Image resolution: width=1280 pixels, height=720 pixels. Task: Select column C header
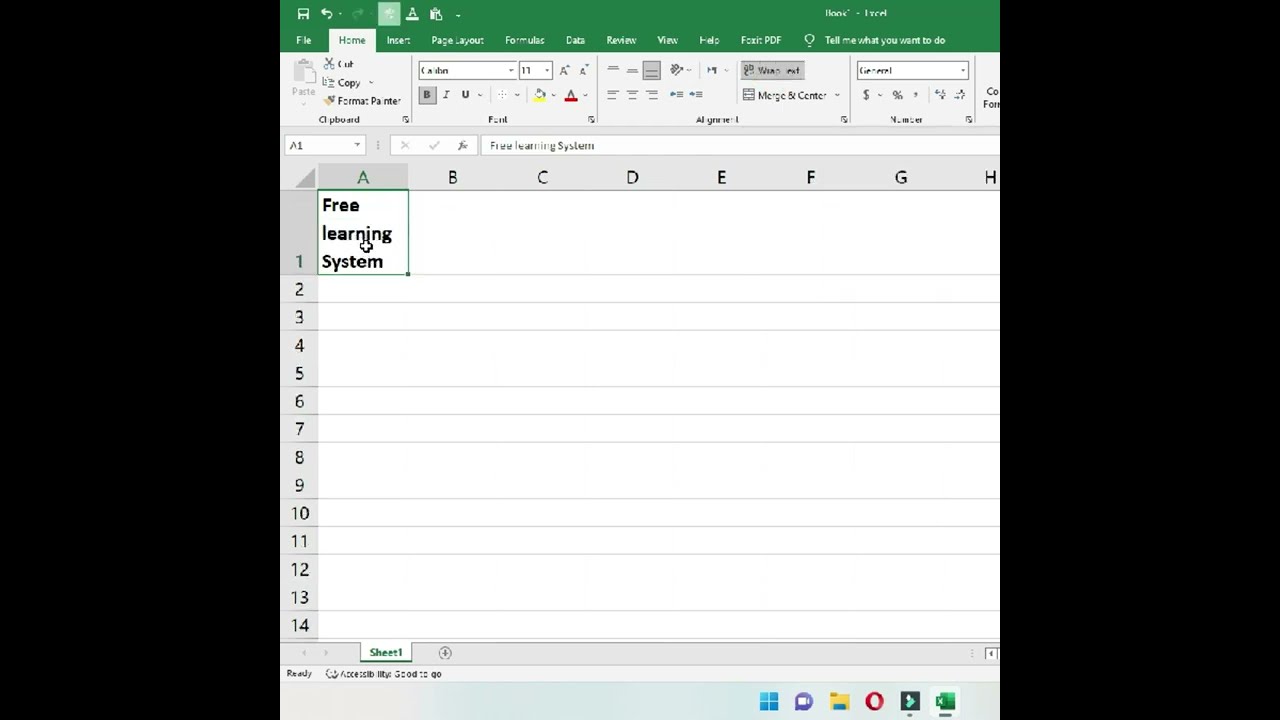[x=542, y=177]
